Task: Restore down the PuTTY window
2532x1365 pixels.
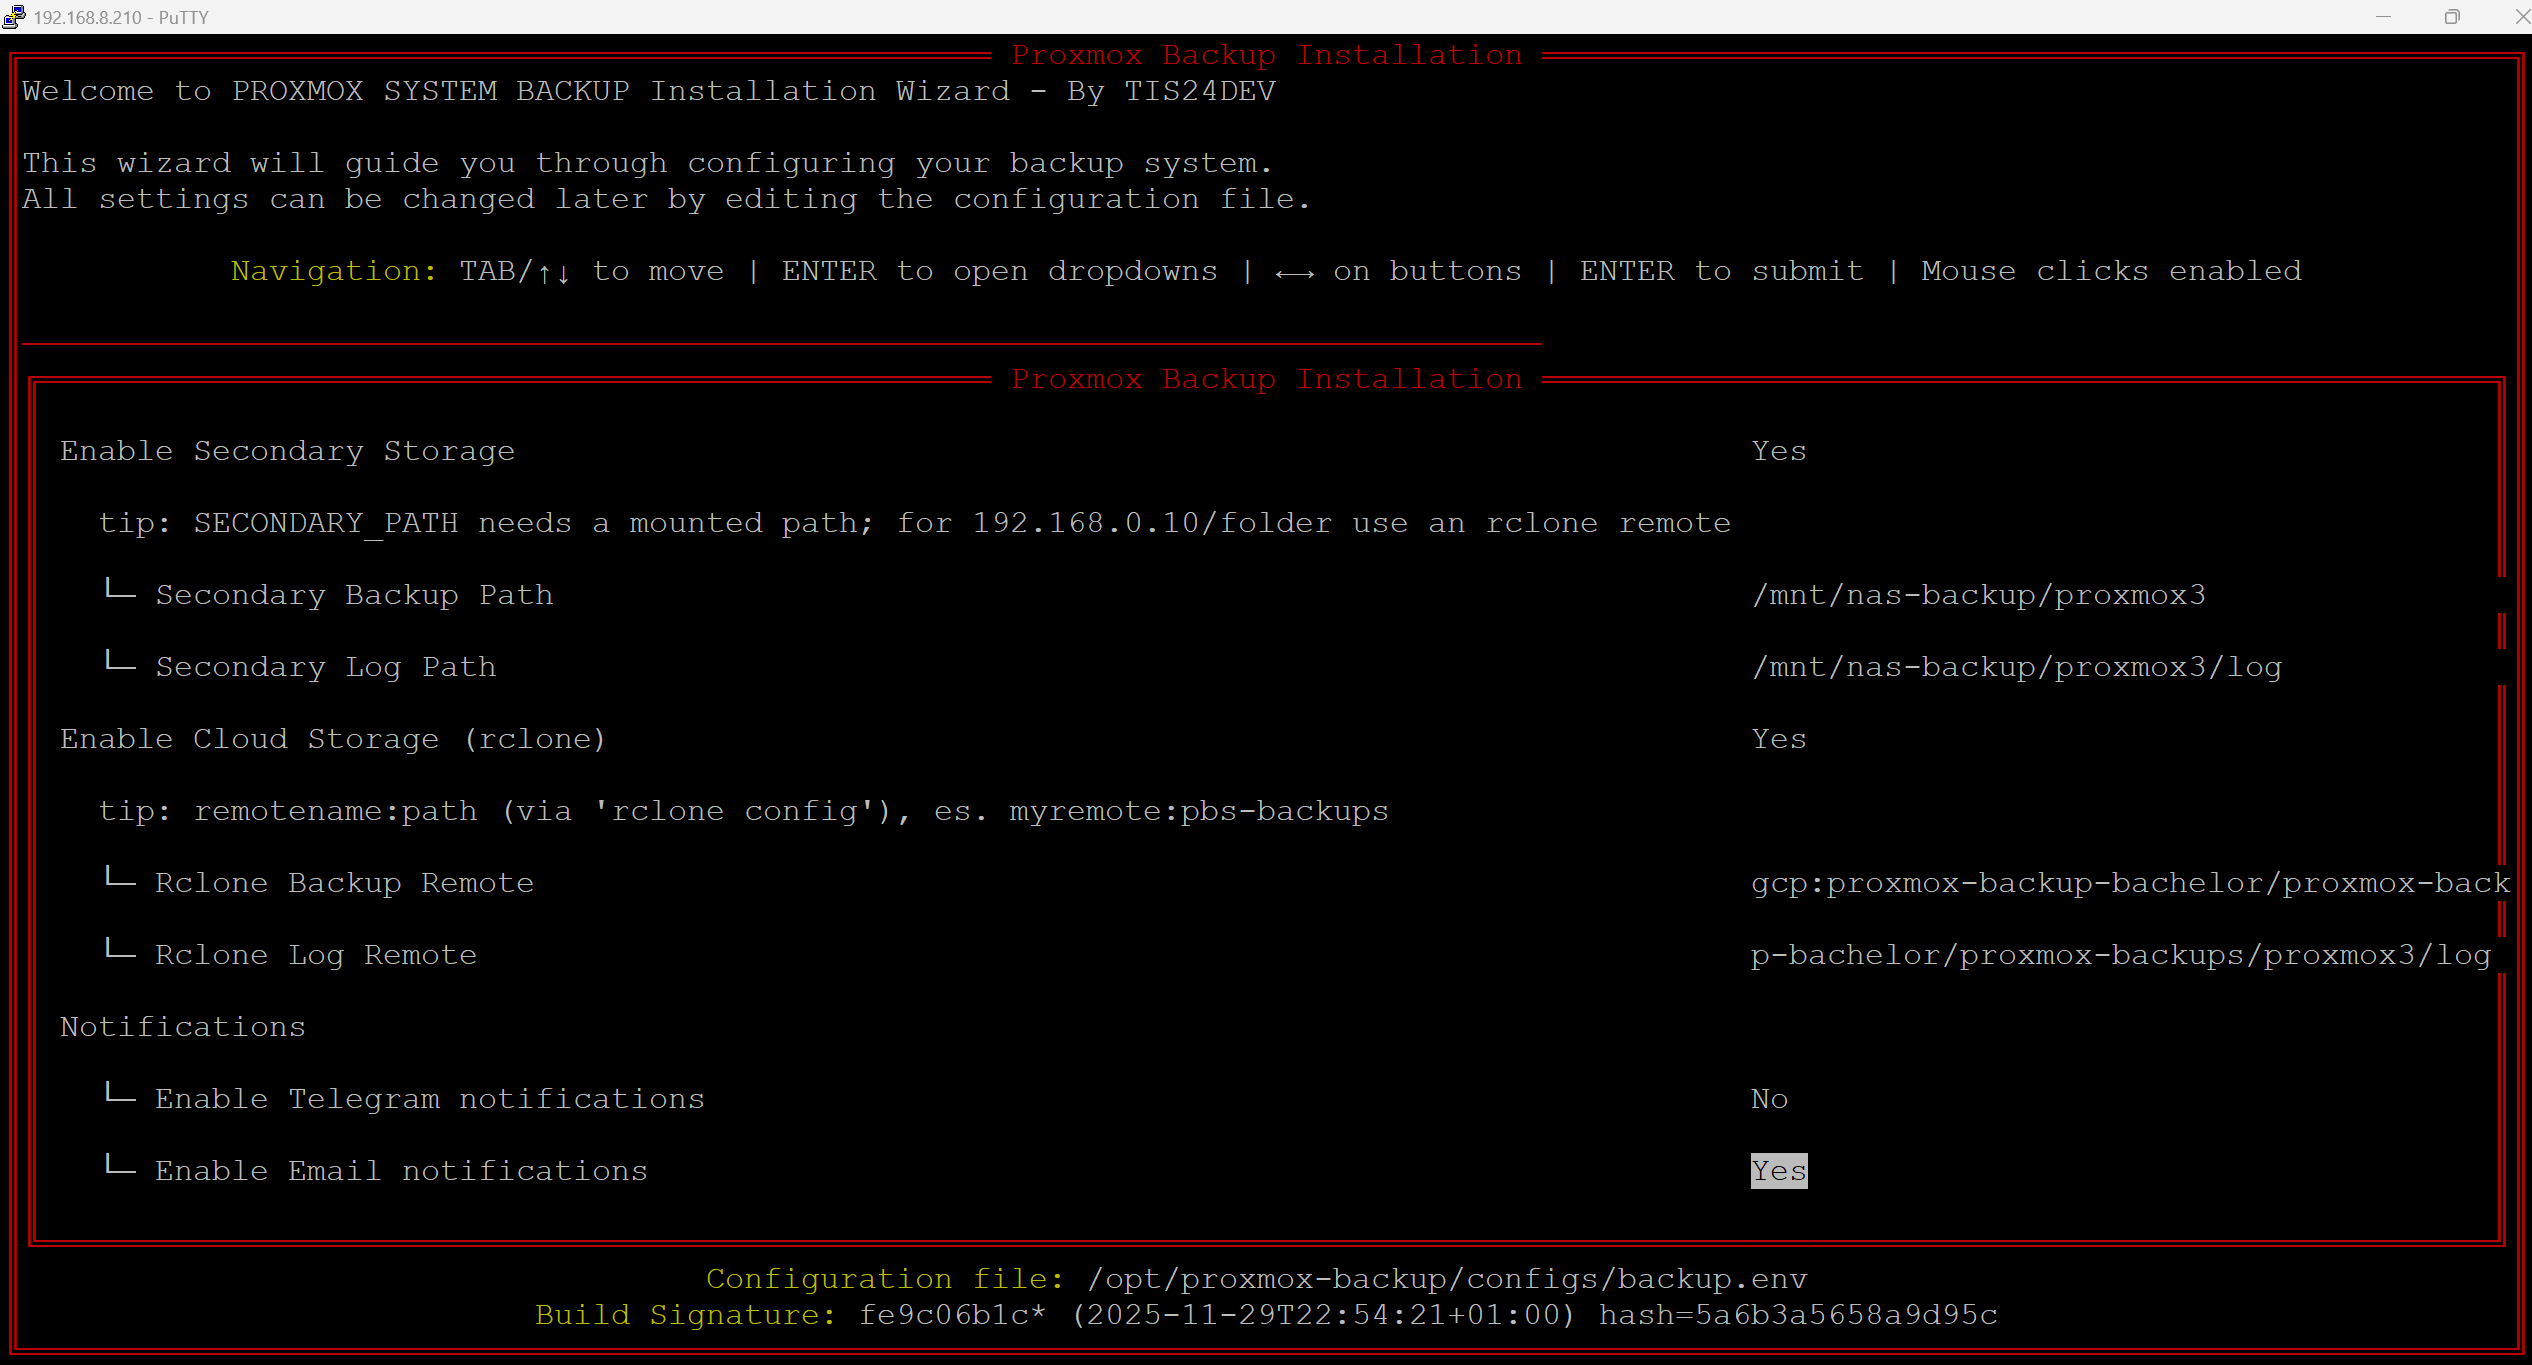Action: click(2452, 16)
